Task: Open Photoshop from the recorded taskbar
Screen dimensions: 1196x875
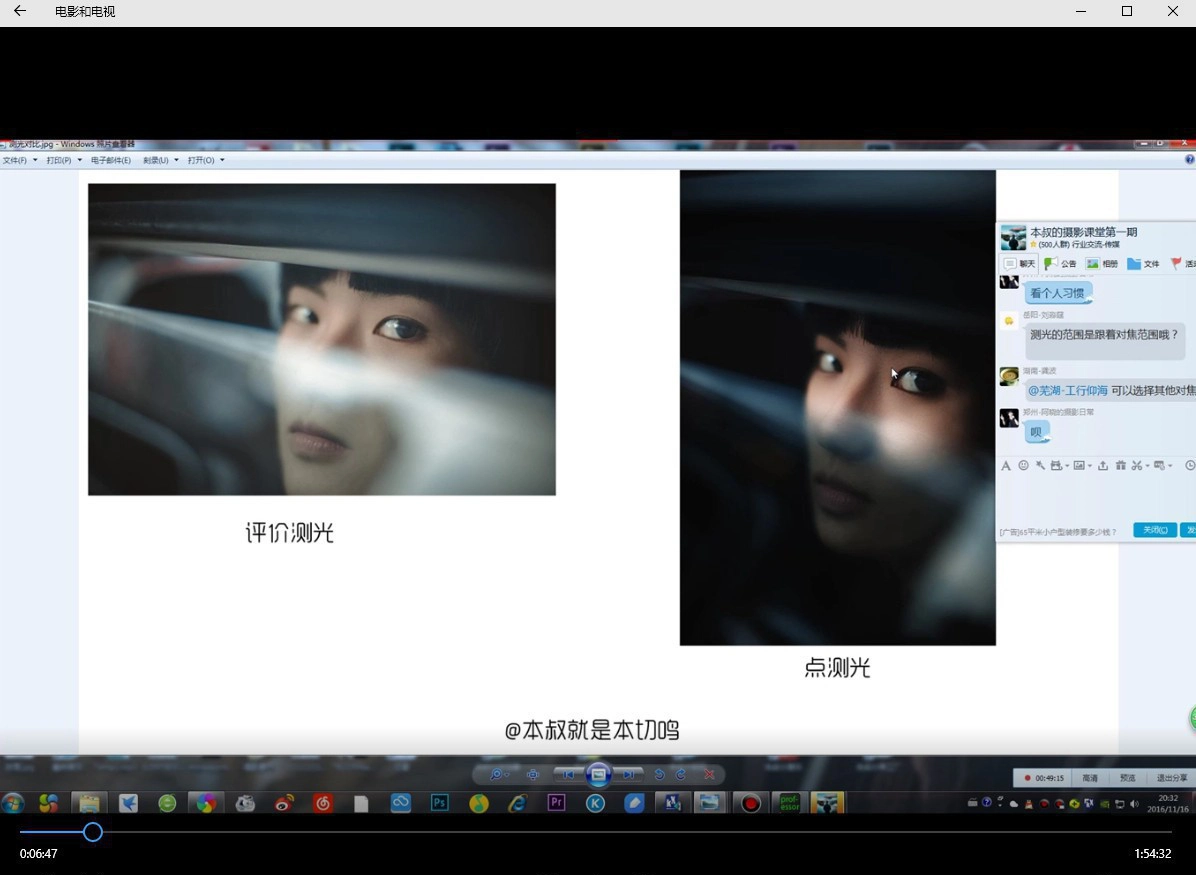Action: coord(439,803)
